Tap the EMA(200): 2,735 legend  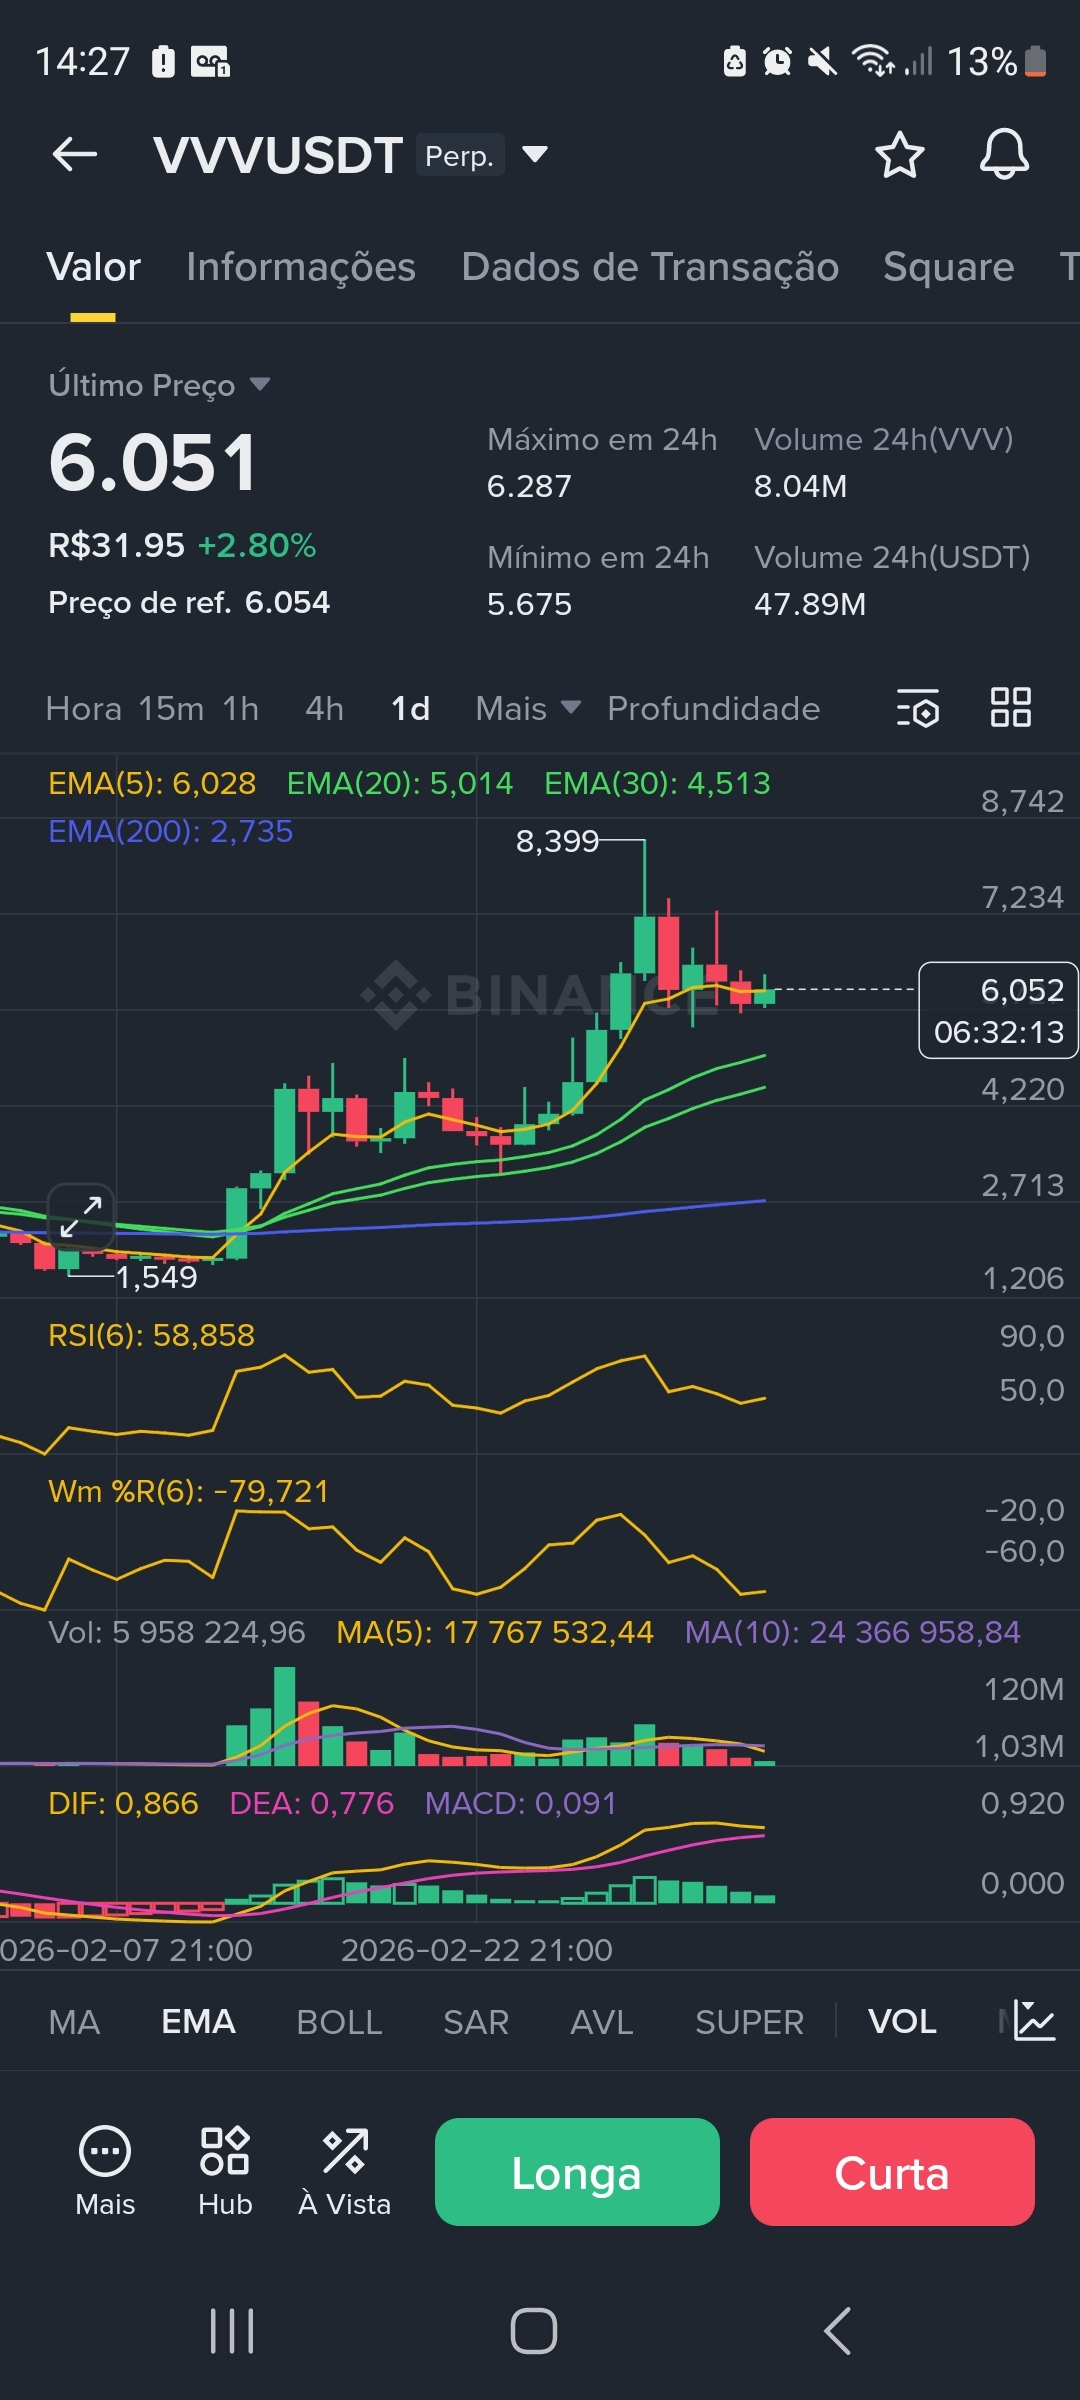[171, 831]
